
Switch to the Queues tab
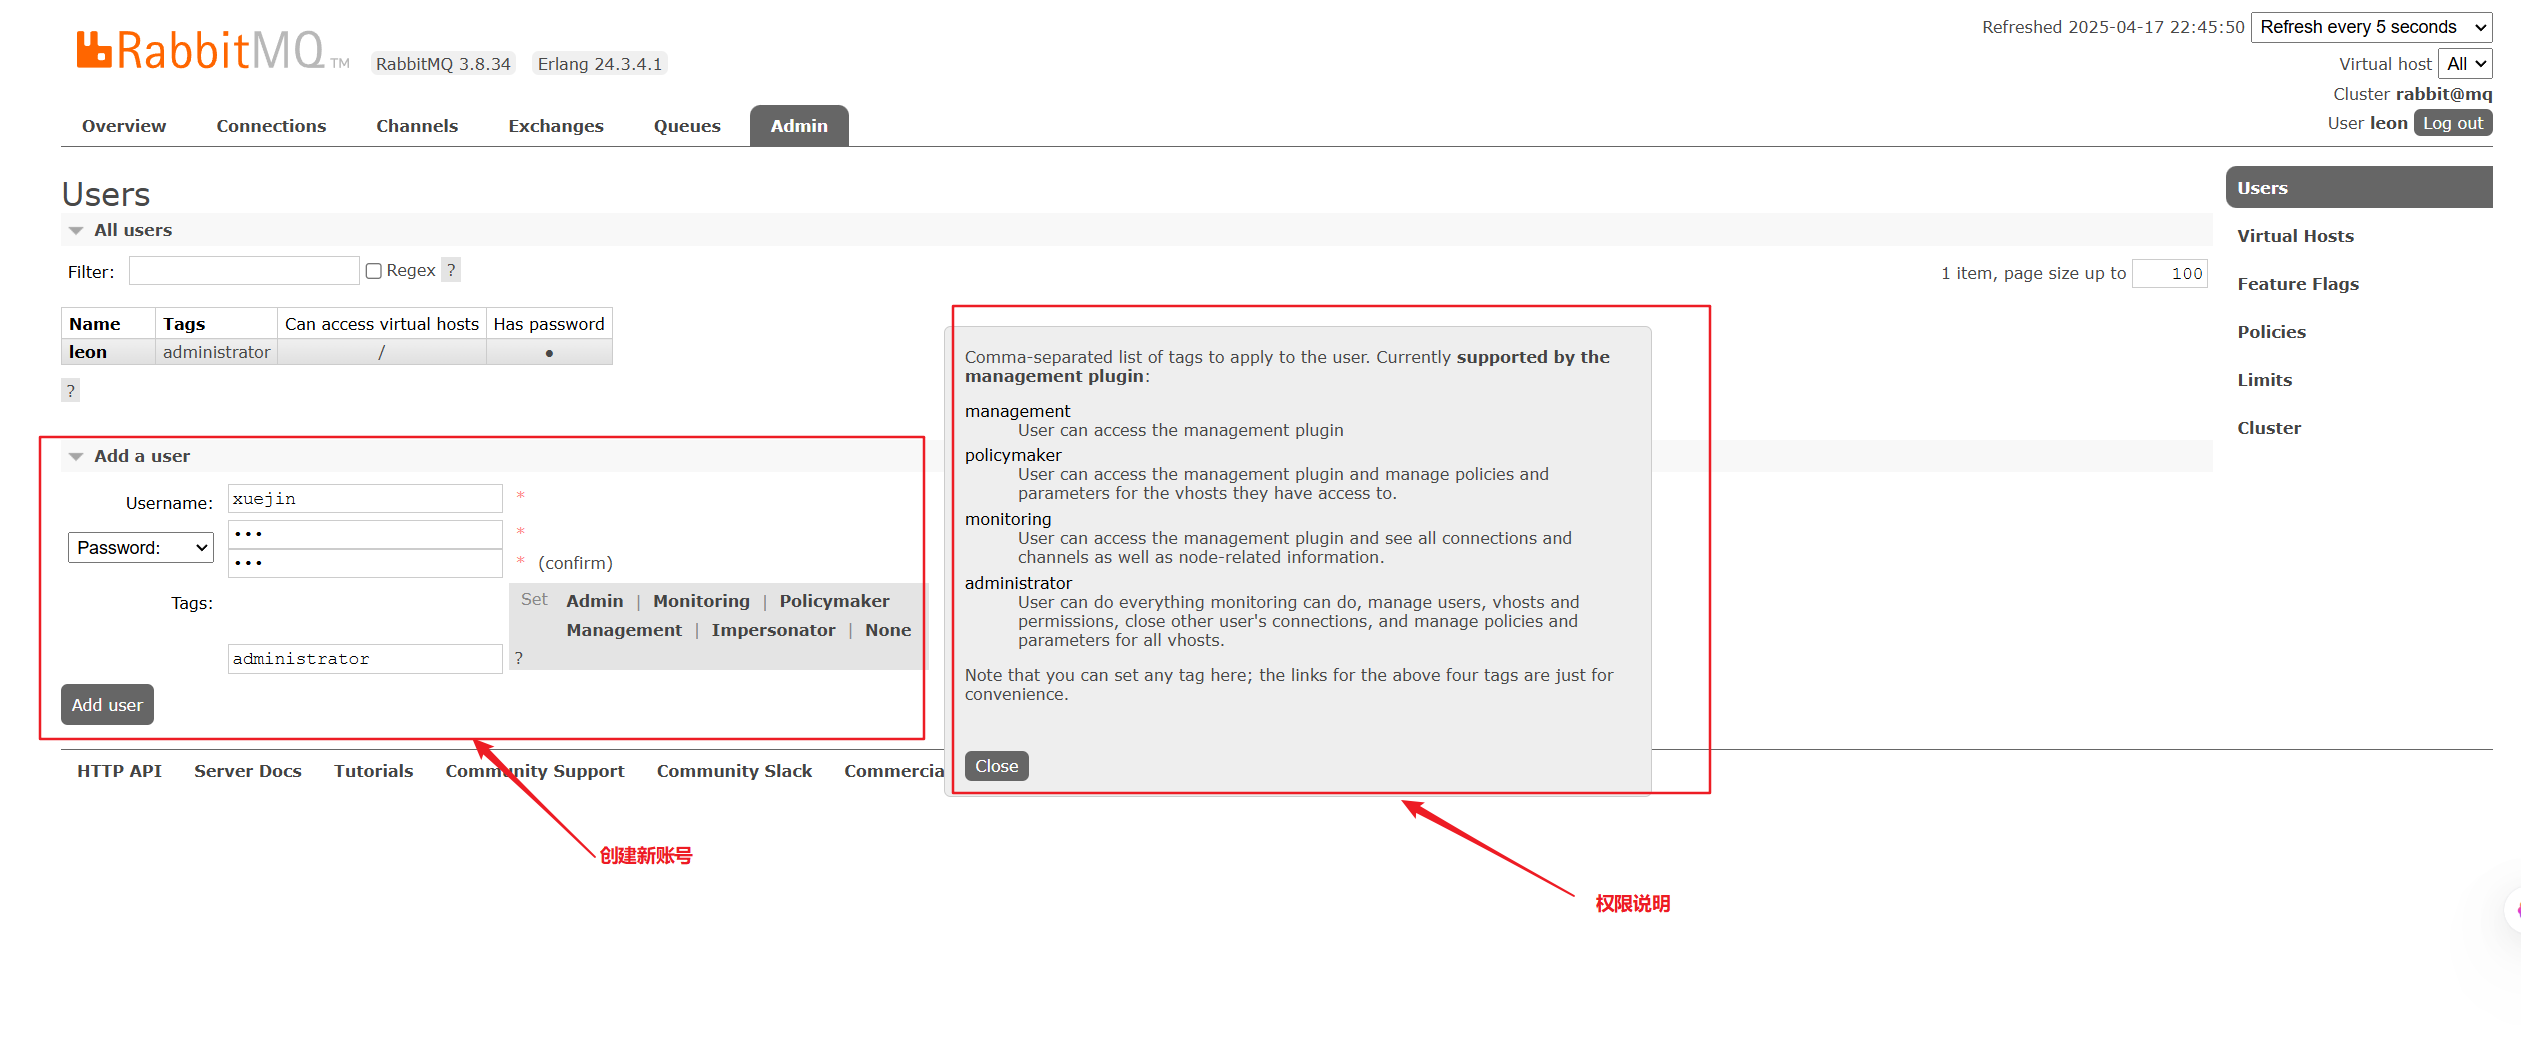(687, 126)
